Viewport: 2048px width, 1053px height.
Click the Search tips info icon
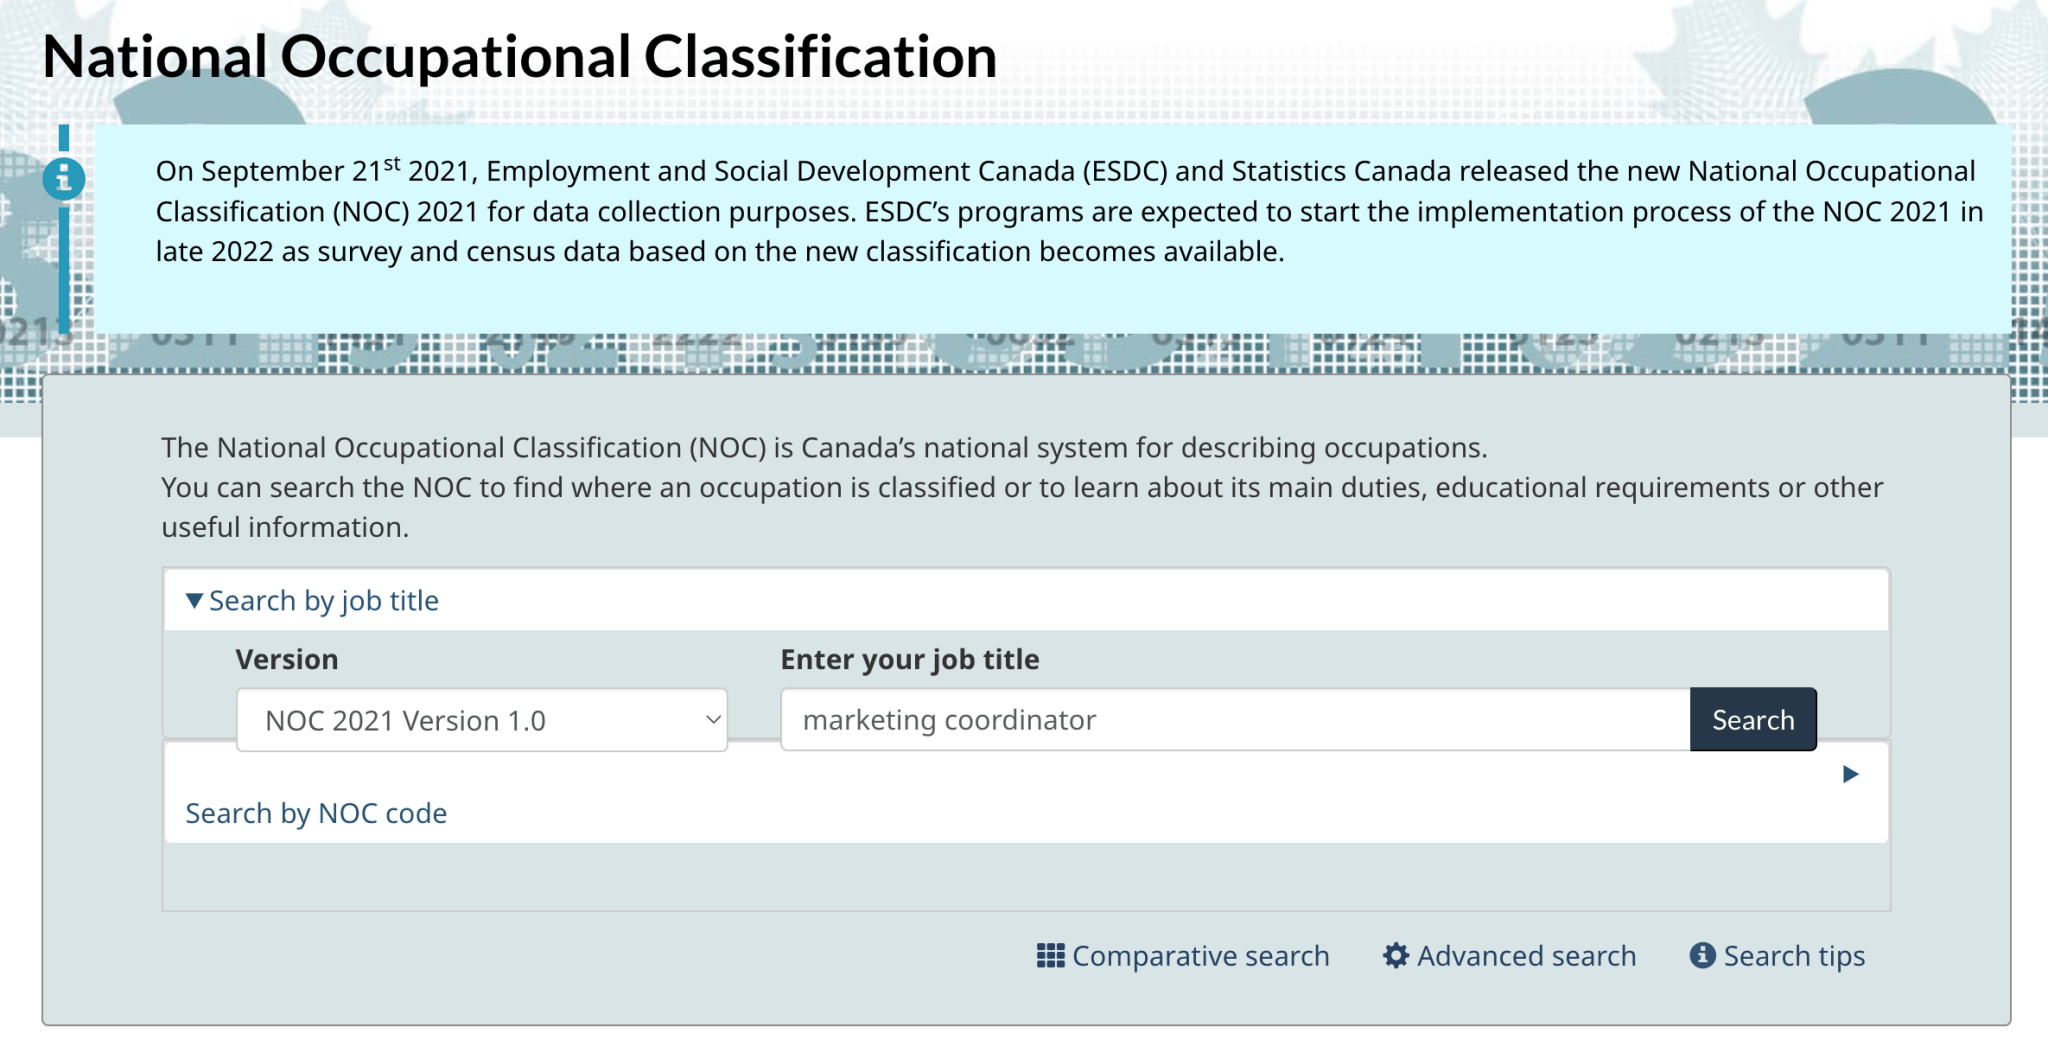click(x=1703, y=956)
